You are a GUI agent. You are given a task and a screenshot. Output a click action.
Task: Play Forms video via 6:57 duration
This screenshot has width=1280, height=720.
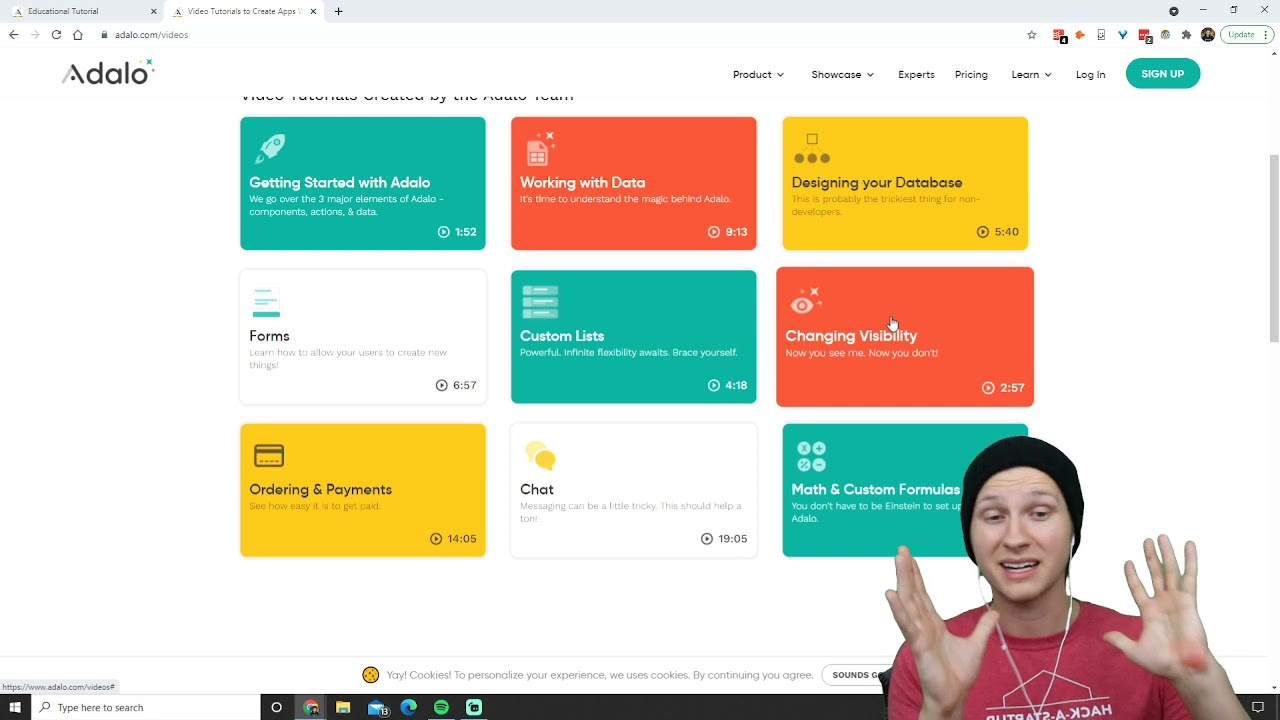pyautogui.click(x=456, y=385)
